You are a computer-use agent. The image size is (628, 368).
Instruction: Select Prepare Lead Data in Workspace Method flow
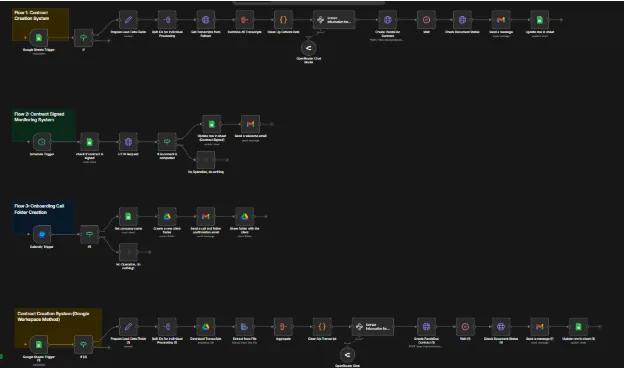(x=128, y=327)
